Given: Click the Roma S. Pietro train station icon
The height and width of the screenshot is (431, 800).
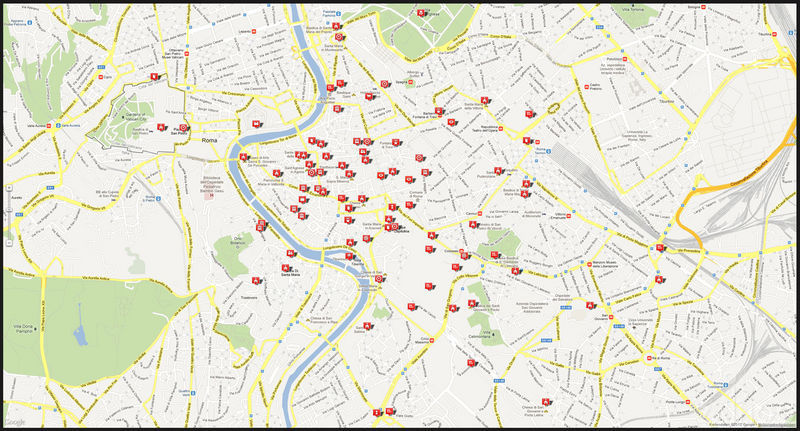Looking at the screenshot, I should click(158, 198).
